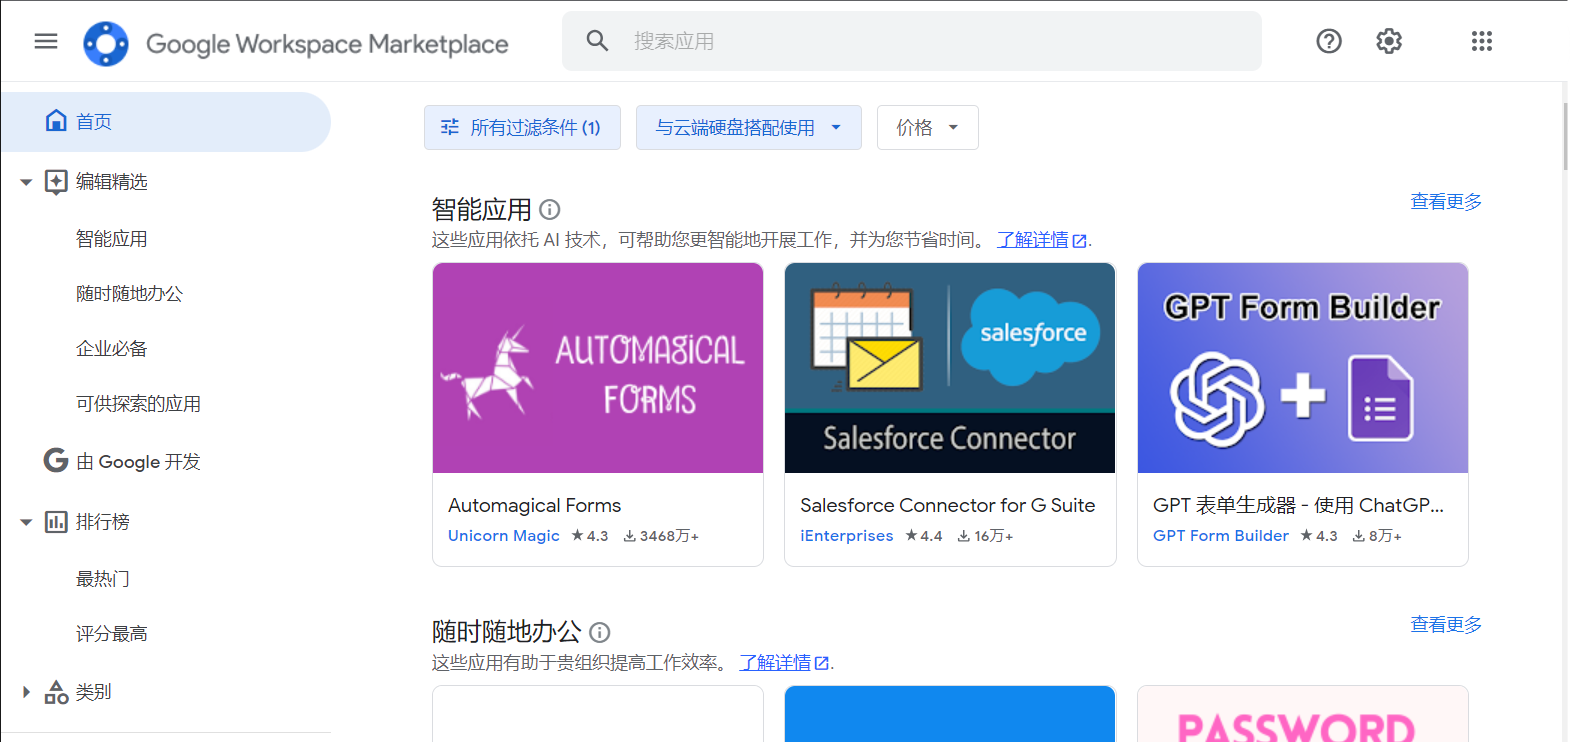Image resolution: width=1572 pixels, height=742 pixels.
Task: Click the search magnifier icon
Action: [x=597, y=41]
